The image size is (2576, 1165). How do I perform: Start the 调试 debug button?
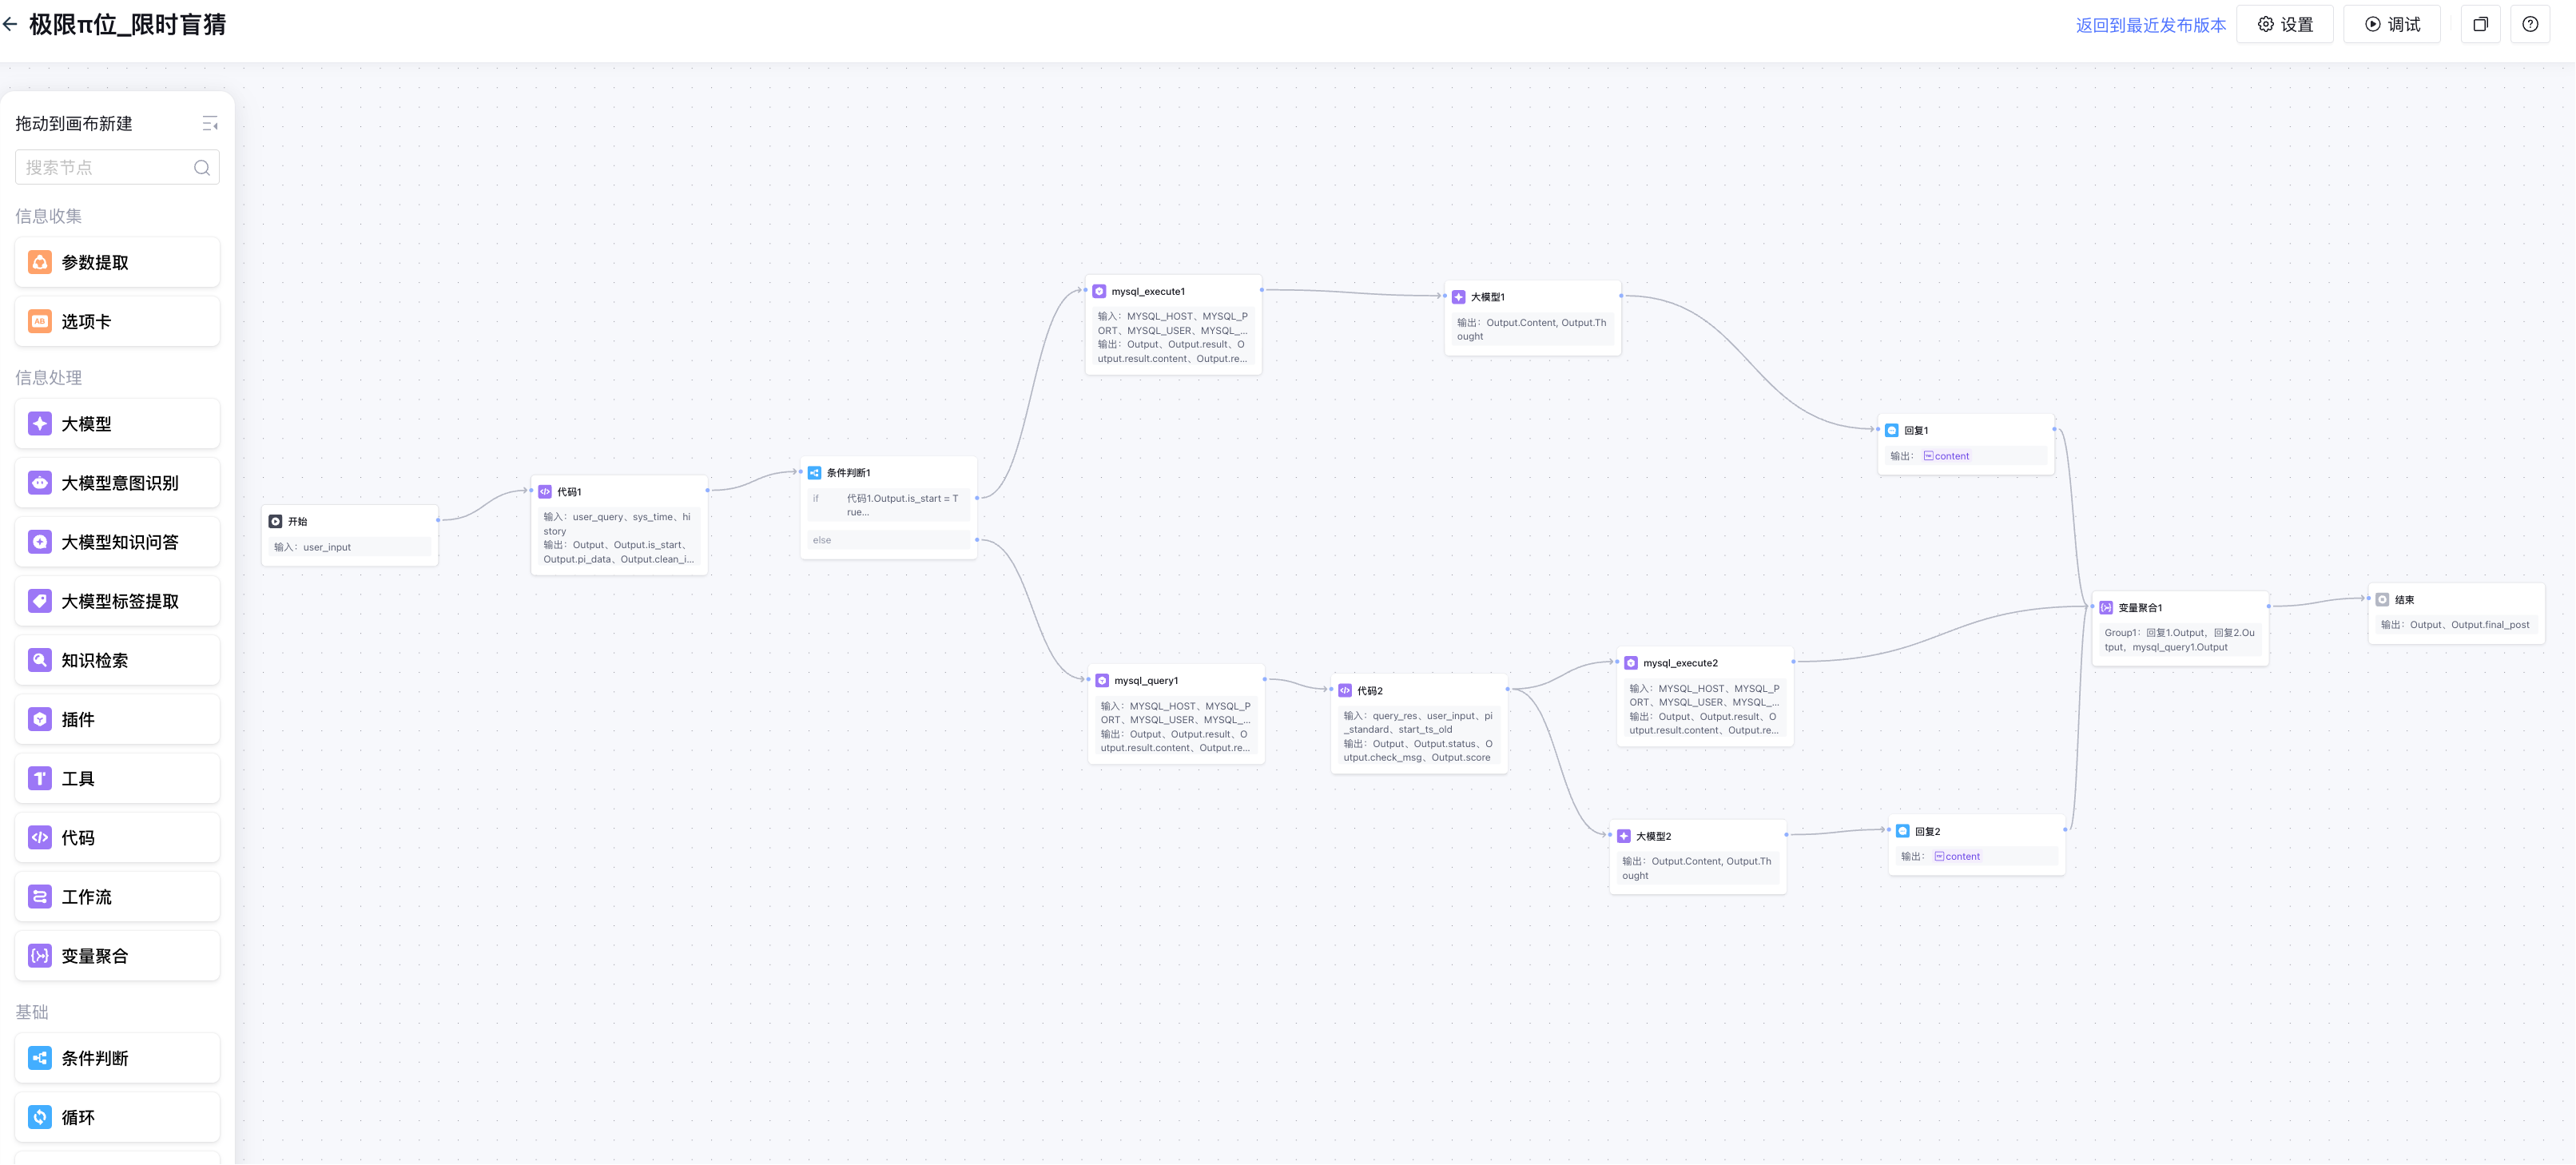2391,25
